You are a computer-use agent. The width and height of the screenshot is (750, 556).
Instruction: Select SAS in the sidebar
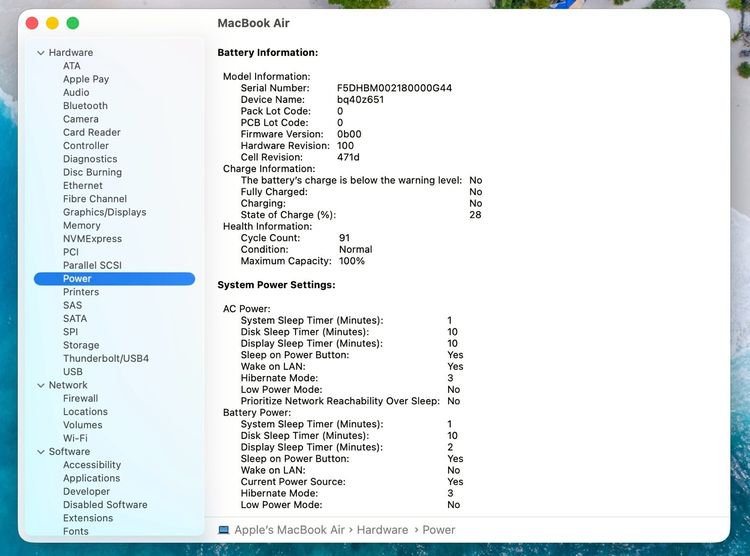pyautogui.click(x=73, y=305)
